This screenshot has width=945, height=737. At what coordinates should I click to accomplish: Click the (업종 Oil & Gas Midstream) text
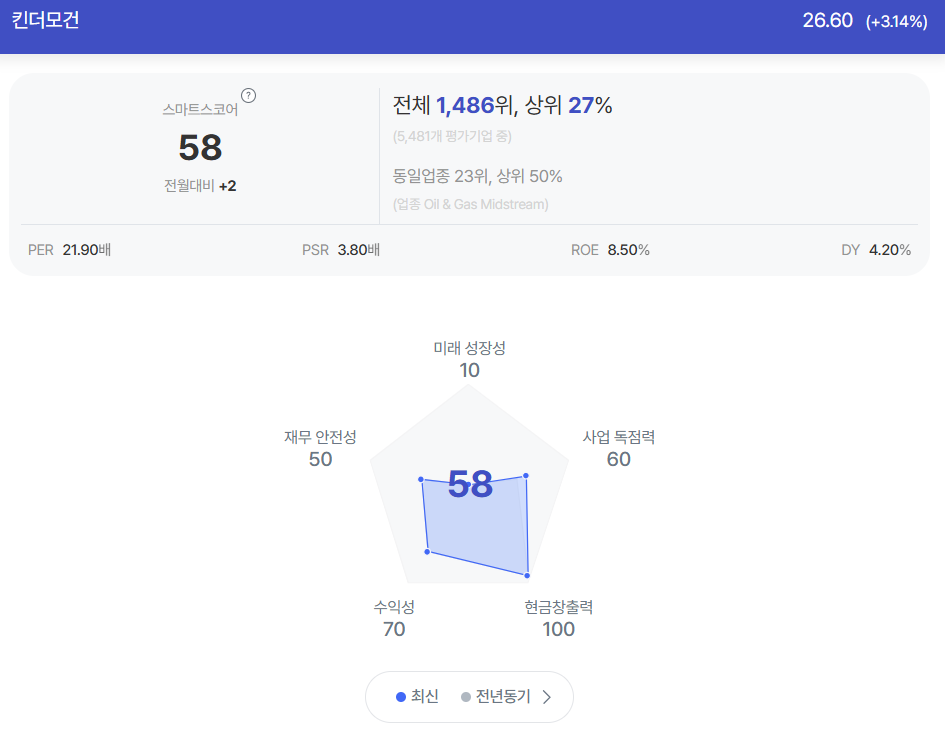(471, 204)
